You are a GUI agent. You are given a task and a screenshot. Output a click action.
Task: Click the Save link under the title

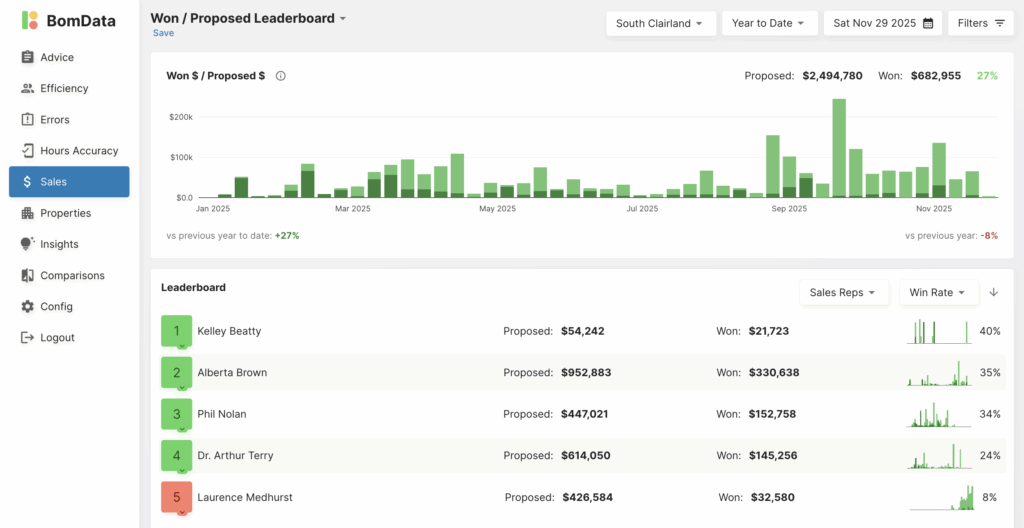163,33
